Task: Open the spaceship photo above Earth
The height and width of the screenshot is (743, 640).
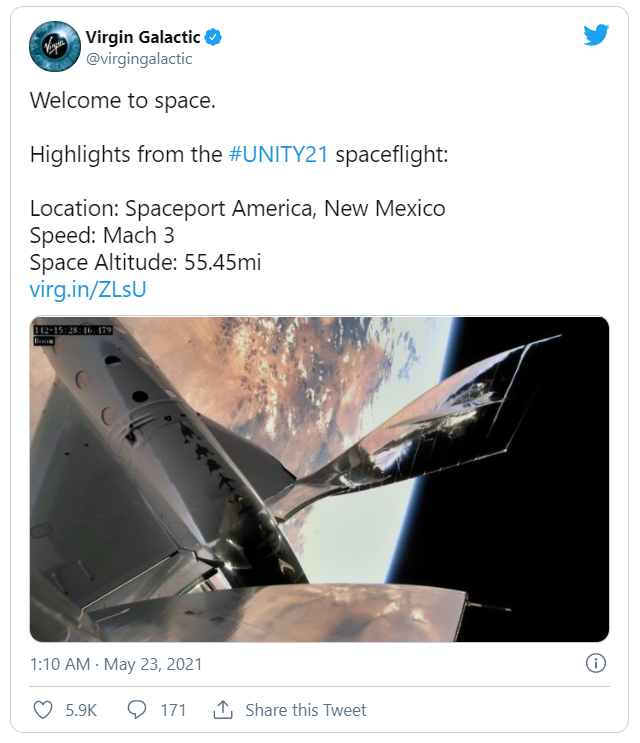Action: (x=320, y=480)
